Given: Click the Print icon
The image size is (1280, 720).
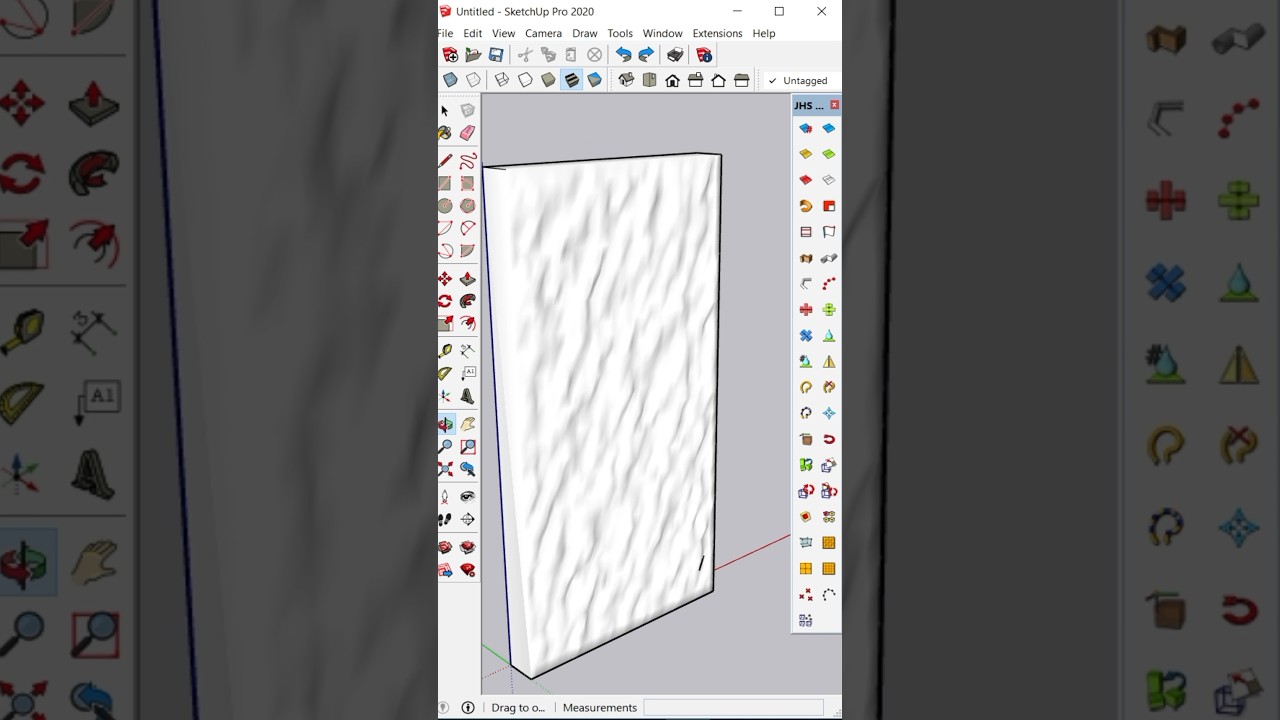Looking at the screenshot, I should click(675, 55).
